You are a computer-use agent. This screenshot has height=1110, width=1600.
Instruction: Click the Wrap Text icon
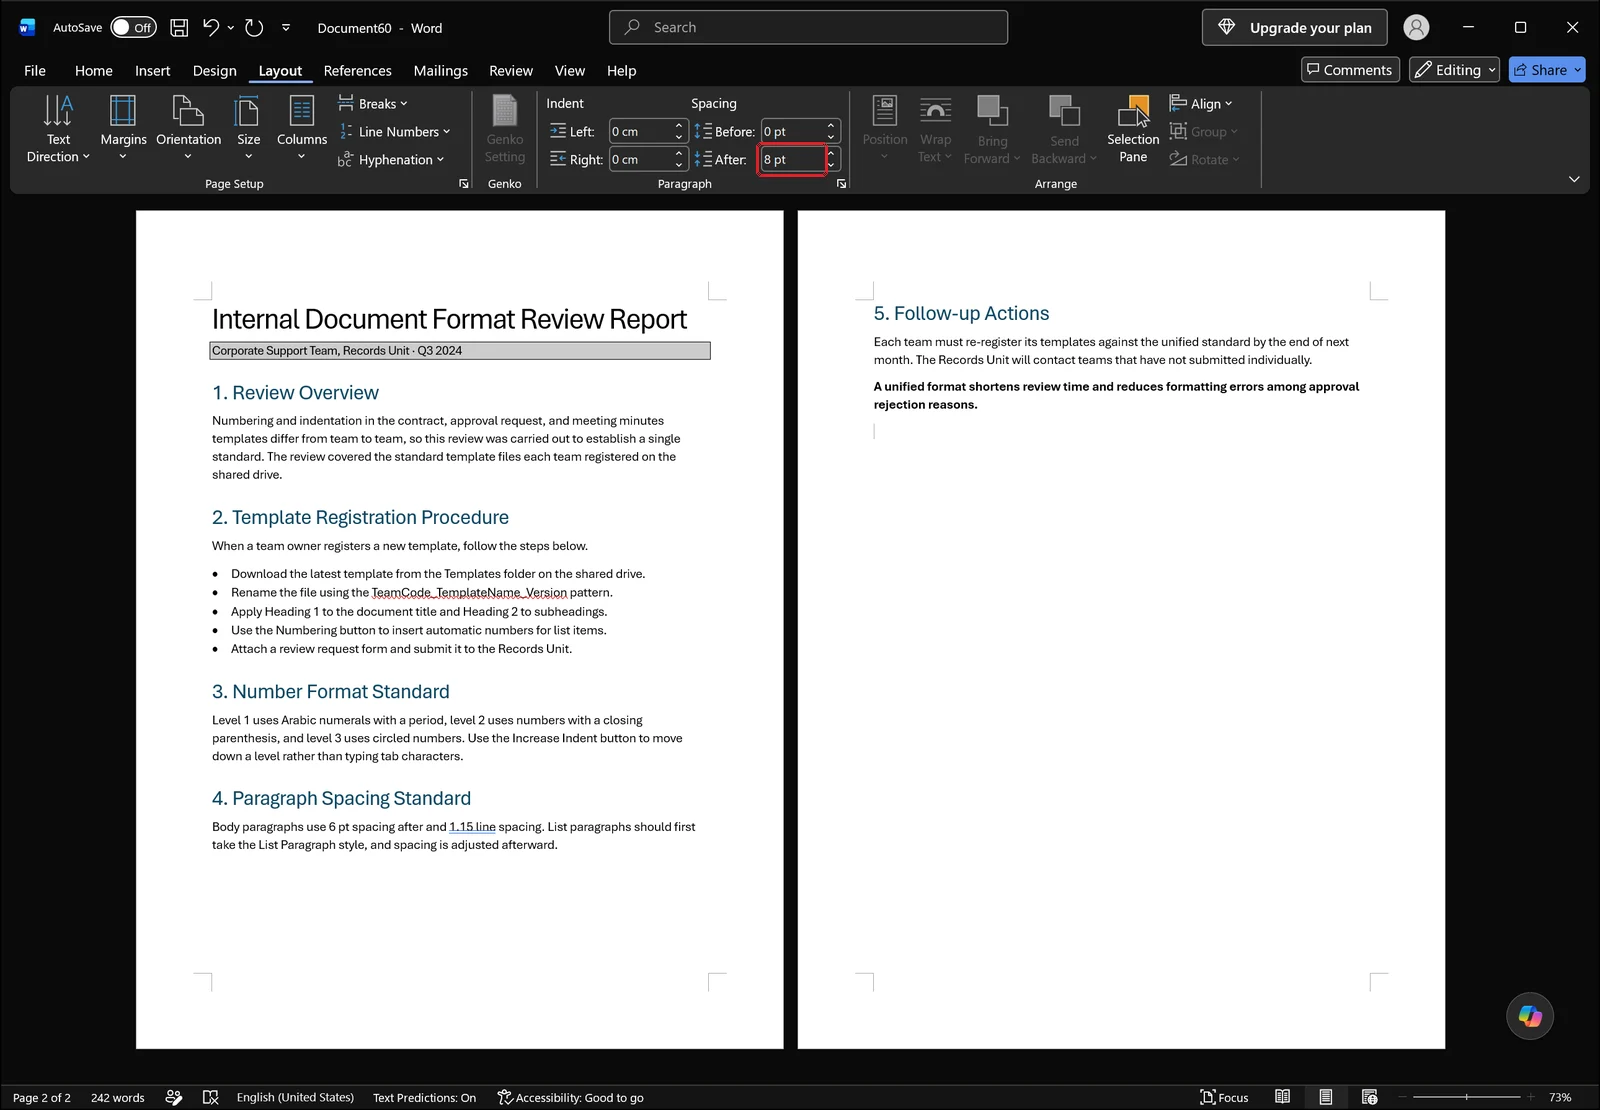point(936,129)
